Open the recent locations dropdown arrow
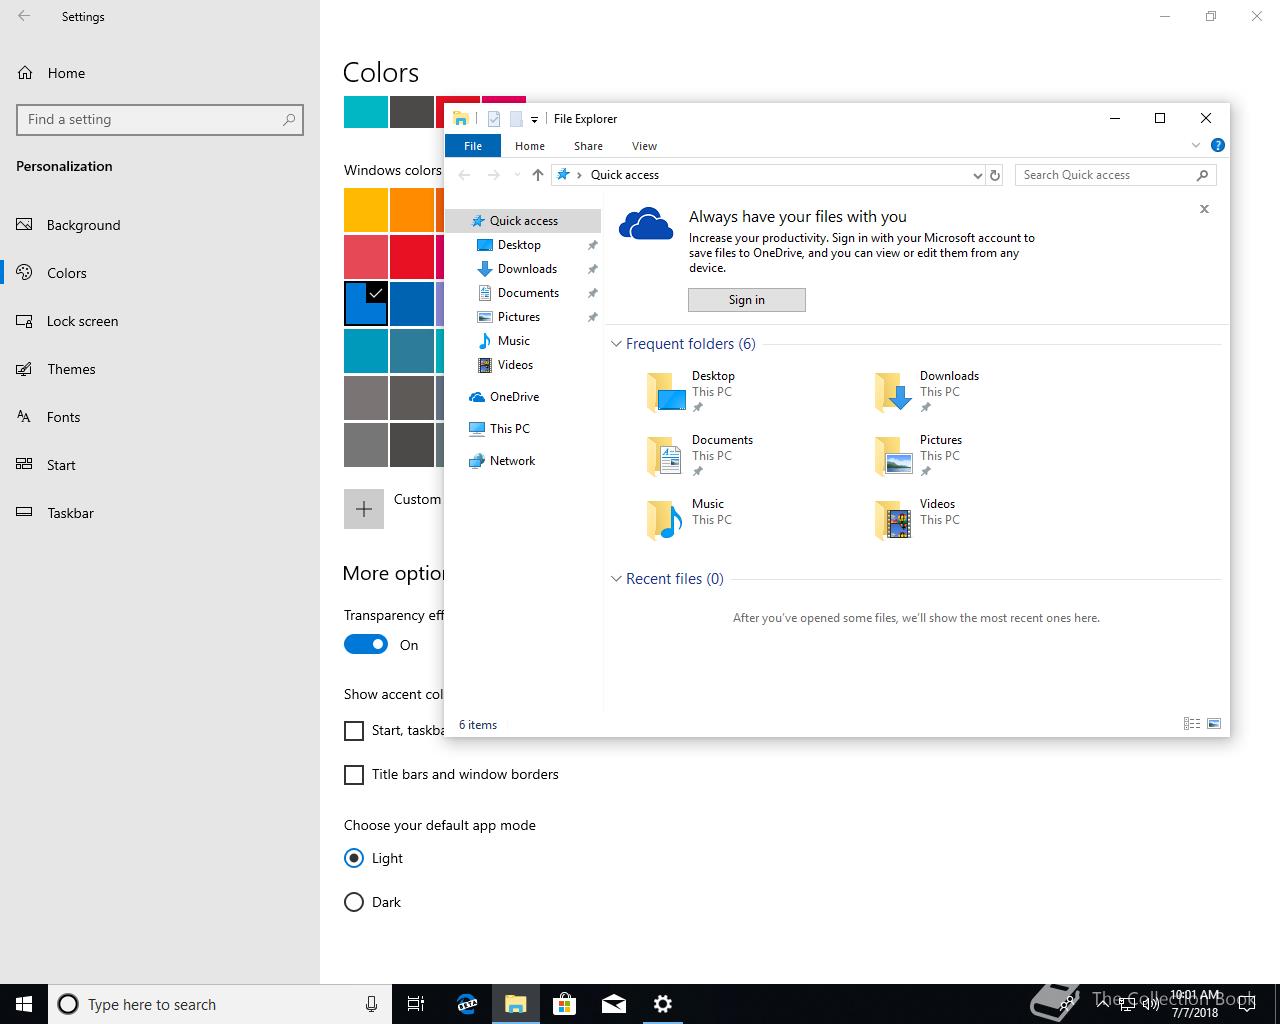Viewport: 1280px width, 1024px height. pyautogui.click(x=517, y=175)
